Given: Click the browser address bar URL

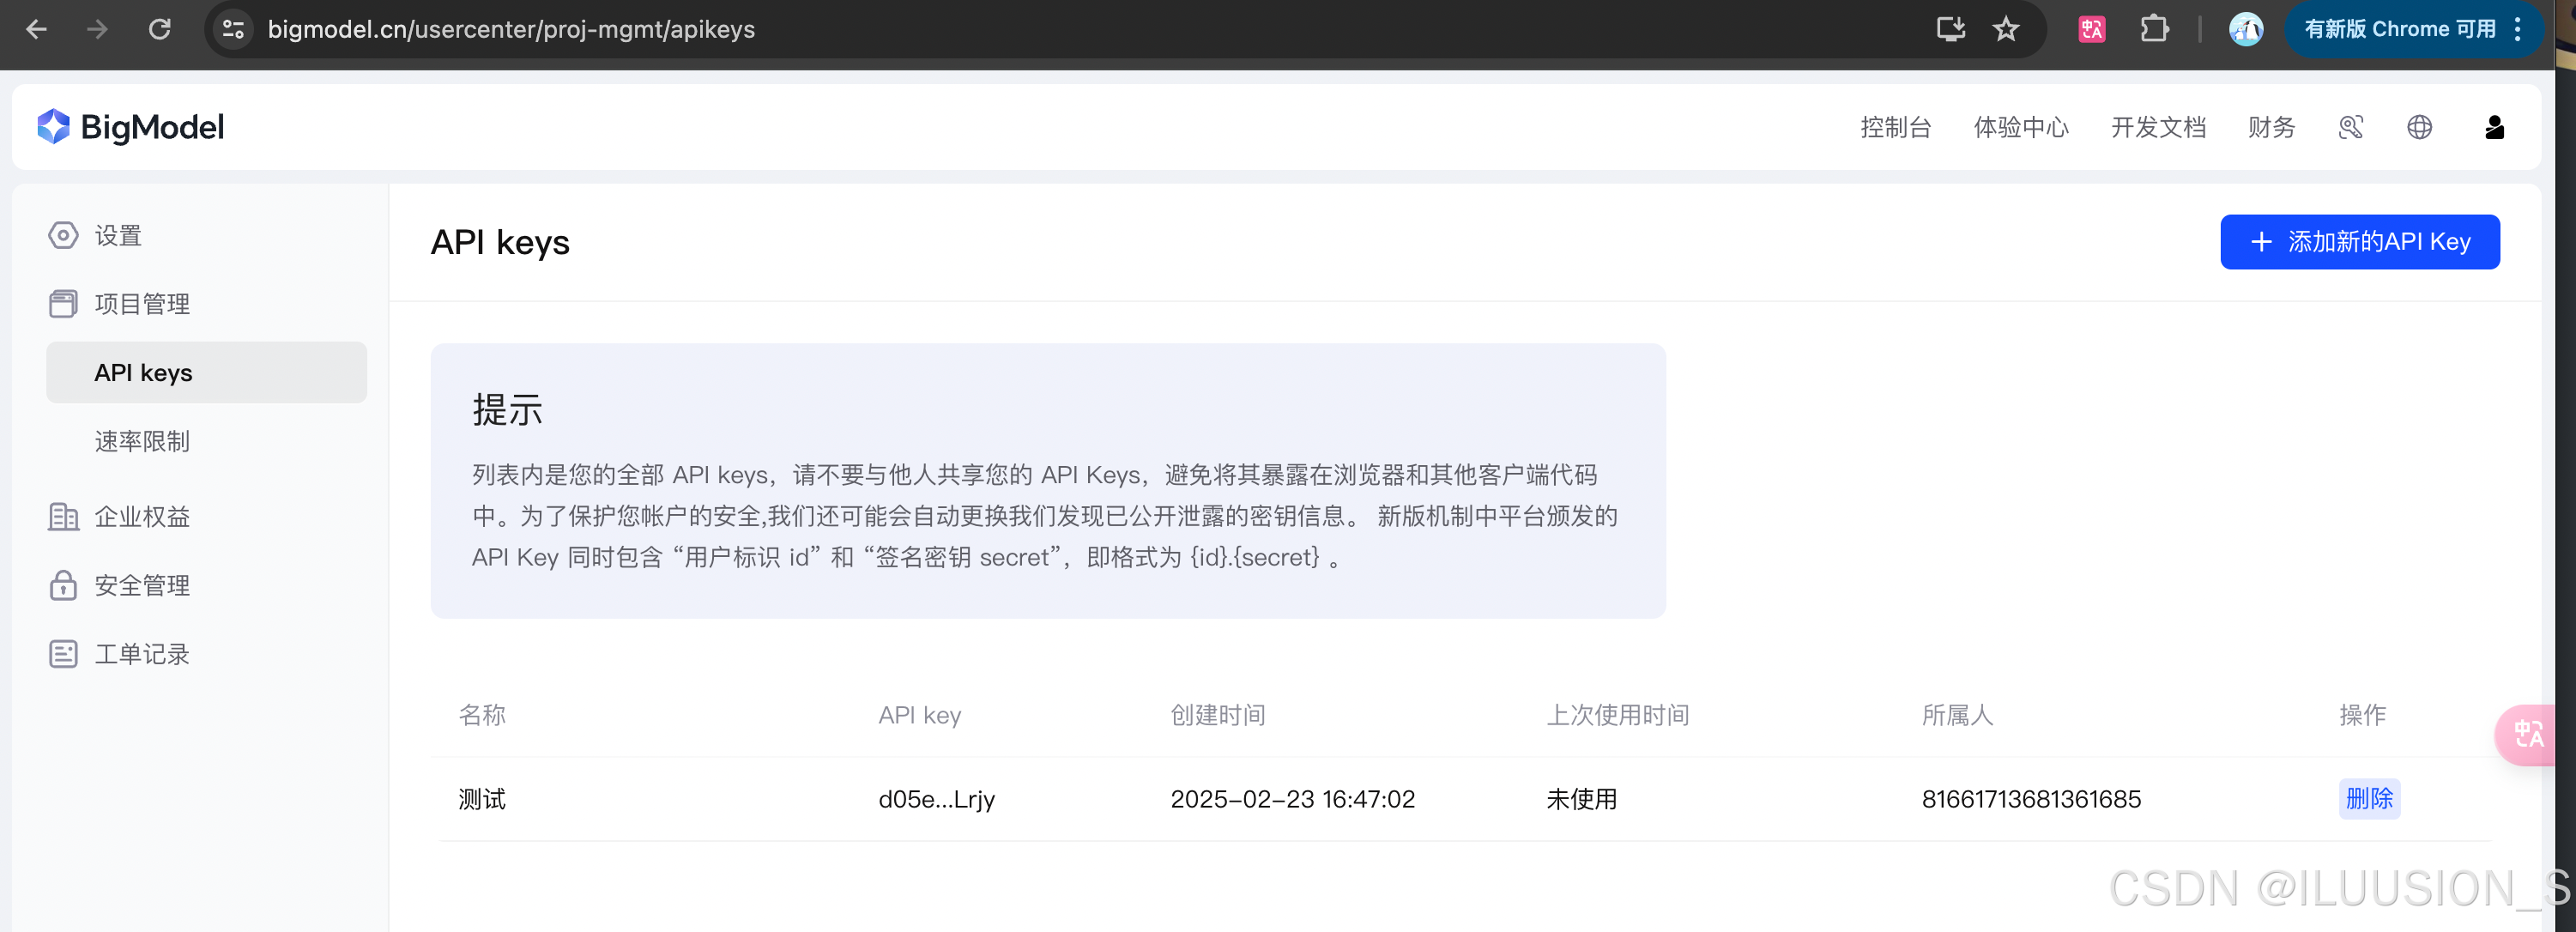Looking at the screenshot, I should click(510, 29).
